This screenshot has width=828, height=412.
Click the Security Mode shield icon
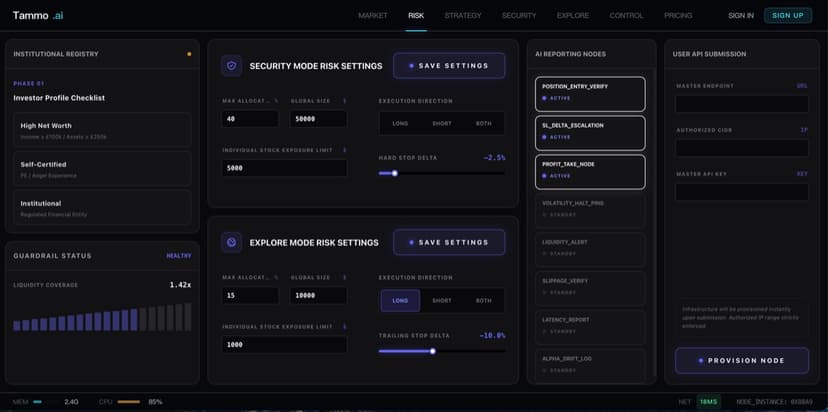(x=232, y=66)
